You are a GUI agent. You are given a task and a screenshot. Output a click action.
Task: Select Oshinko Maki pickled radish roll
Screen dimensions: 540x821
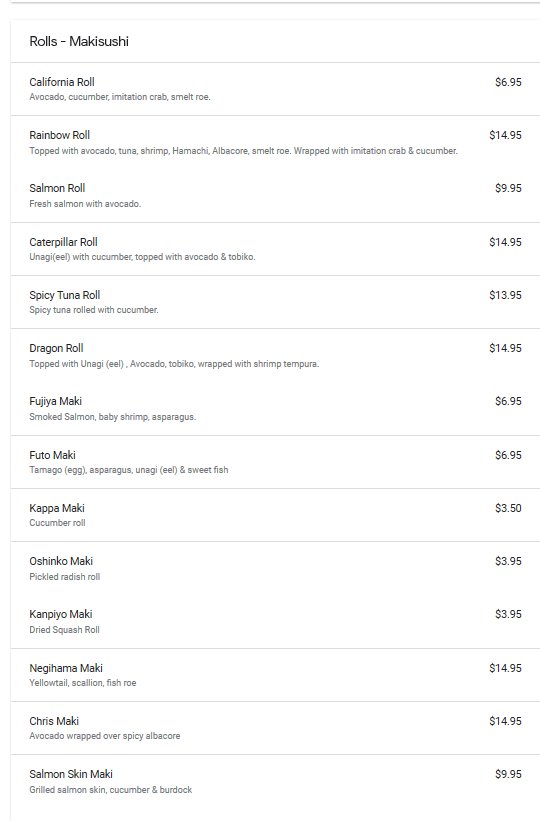tap(275, 568)
